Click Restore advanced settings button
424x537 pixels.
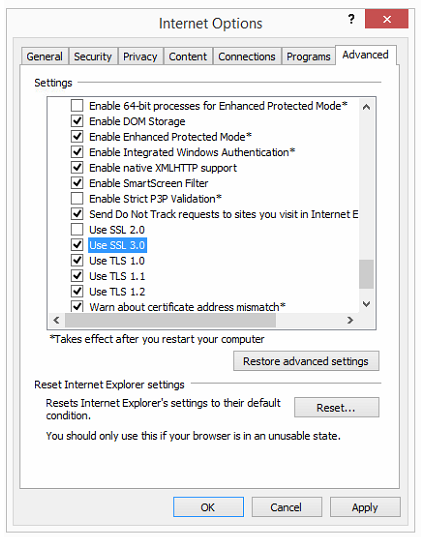point(306,361)
